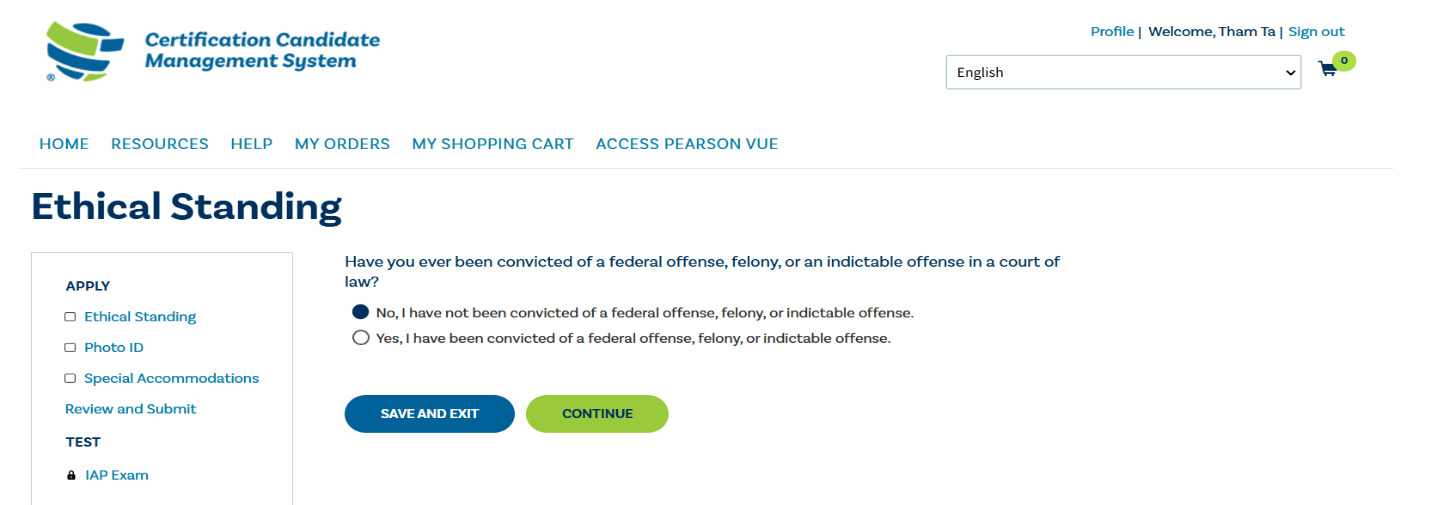
Task: Tick the Photo ID sidebar checkbox
Action: click(x=70, y=348)
